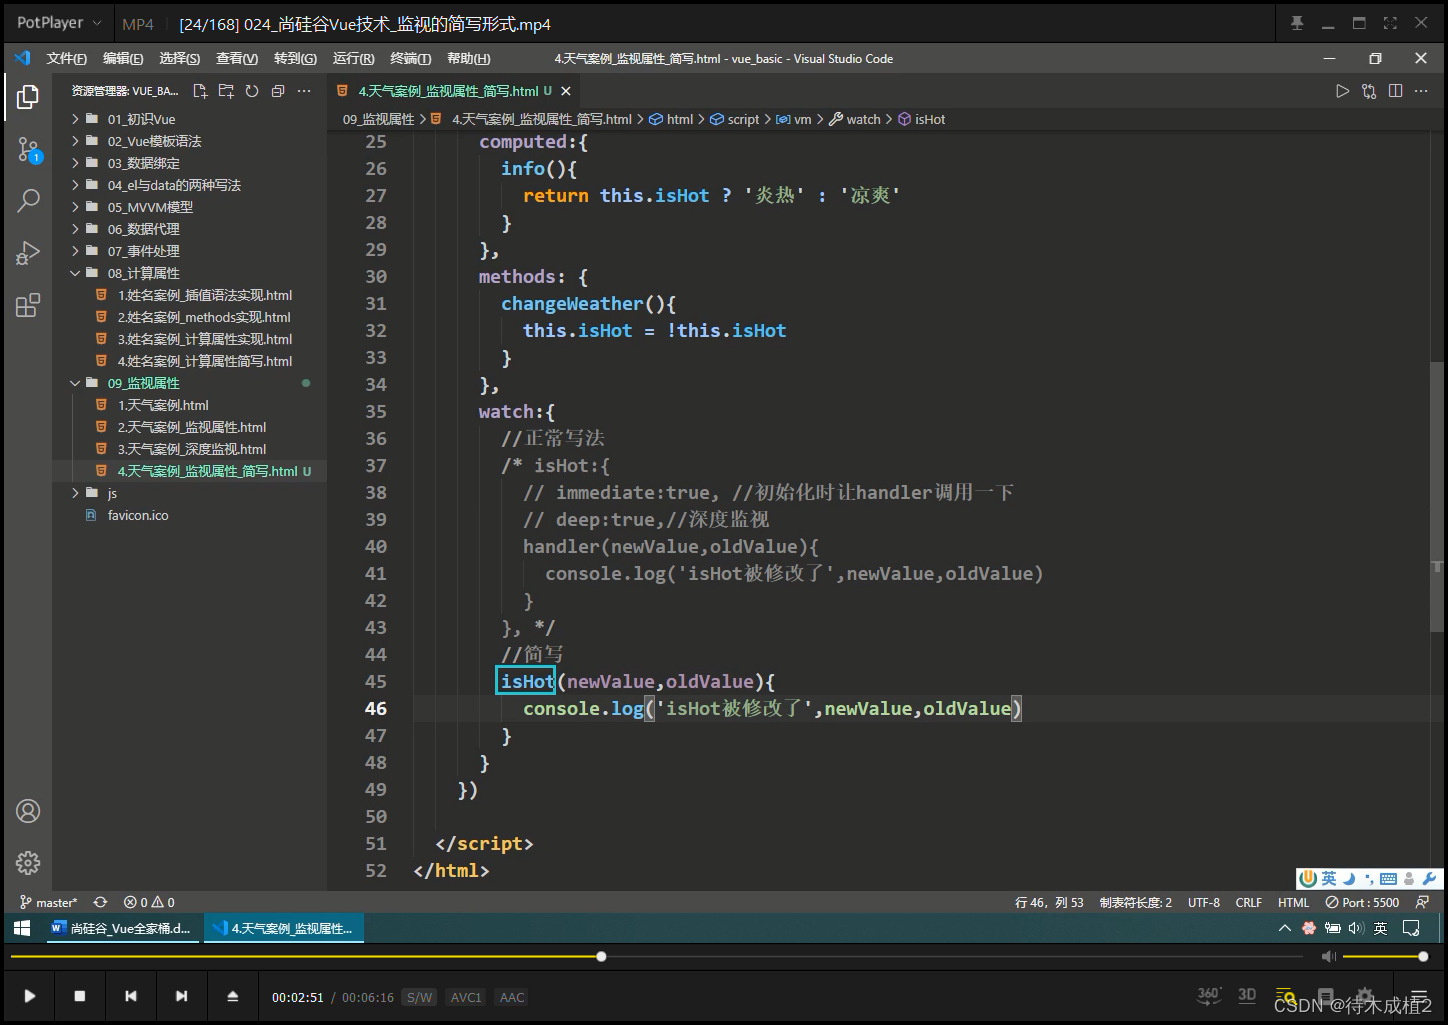Image resolution: width=1448 pixels, height=1025 pixels.
Task: Skip to the previous file in PotPlayer
Action: [x=130, y=996]
